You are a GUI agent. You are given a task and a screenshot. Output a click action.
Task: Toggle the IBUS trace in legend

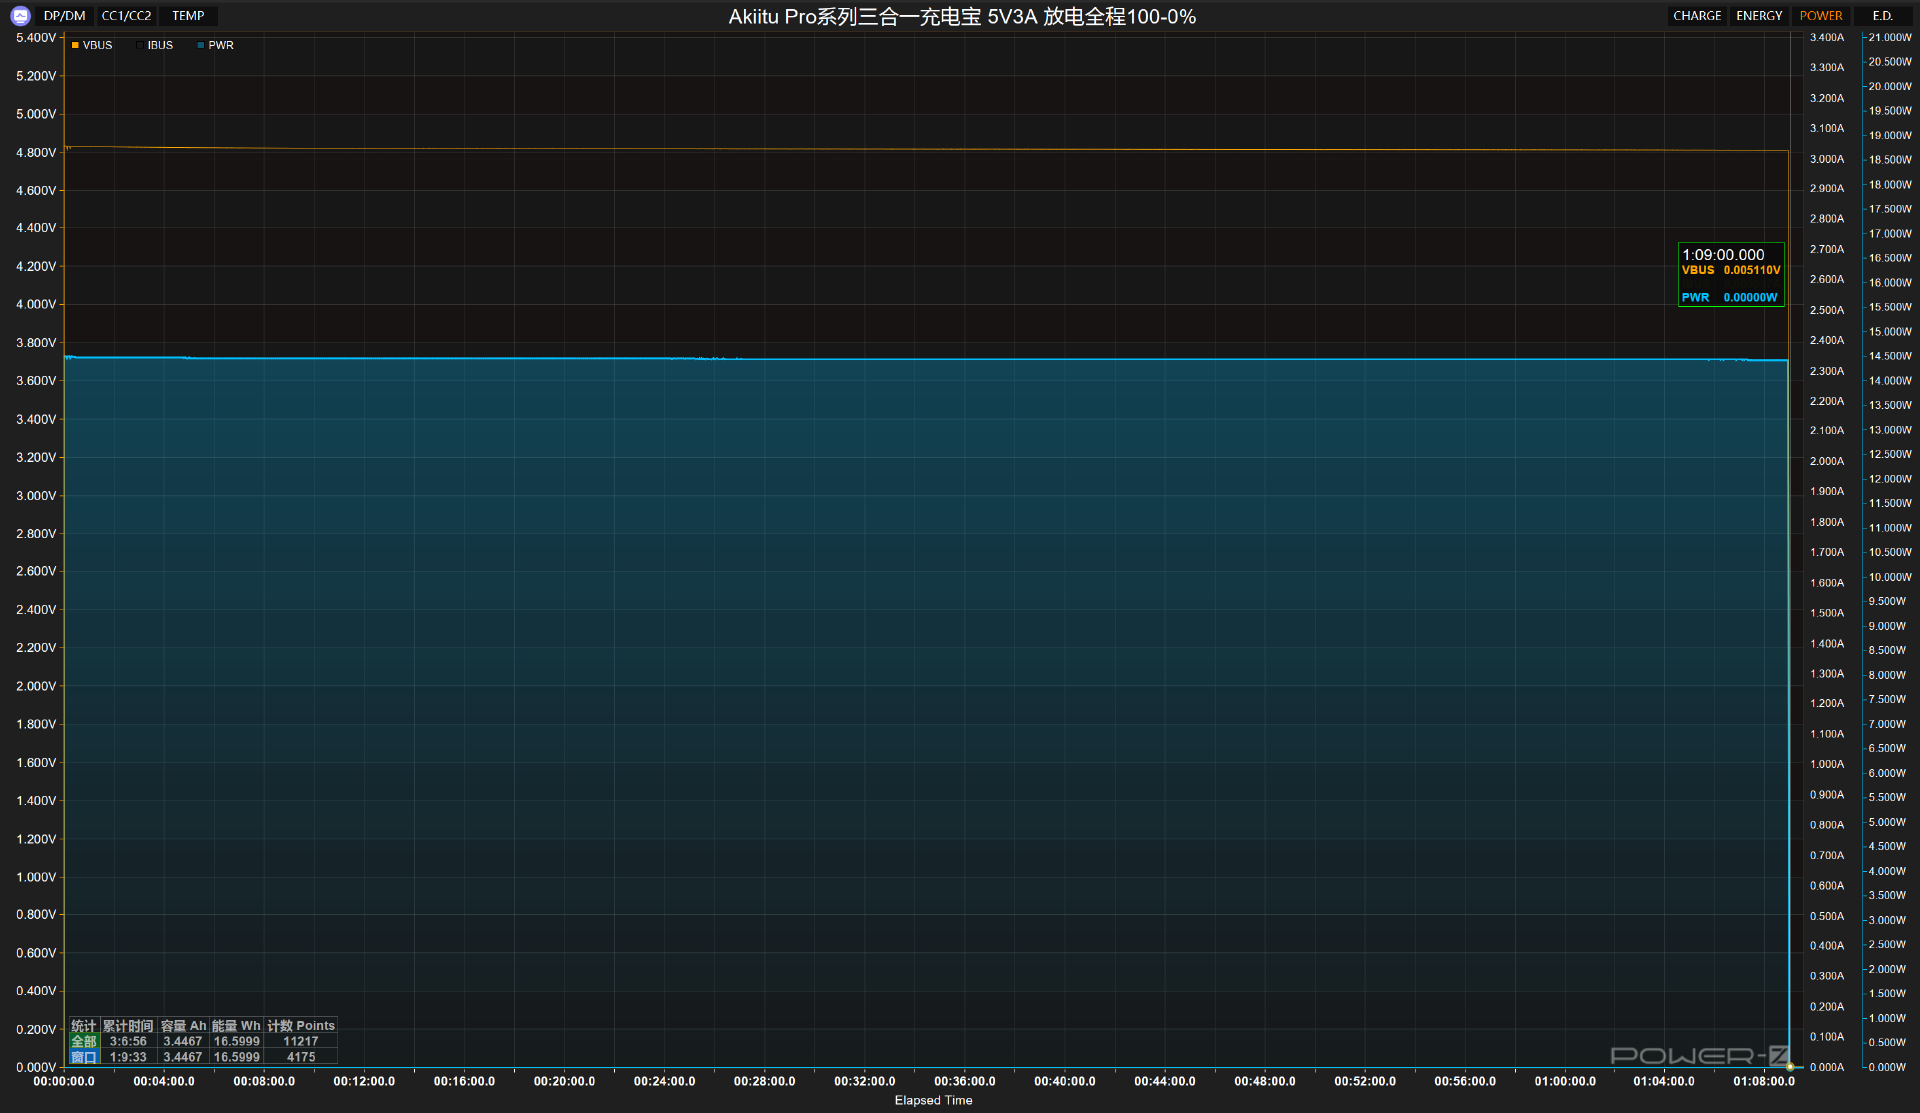pos(155,45)
